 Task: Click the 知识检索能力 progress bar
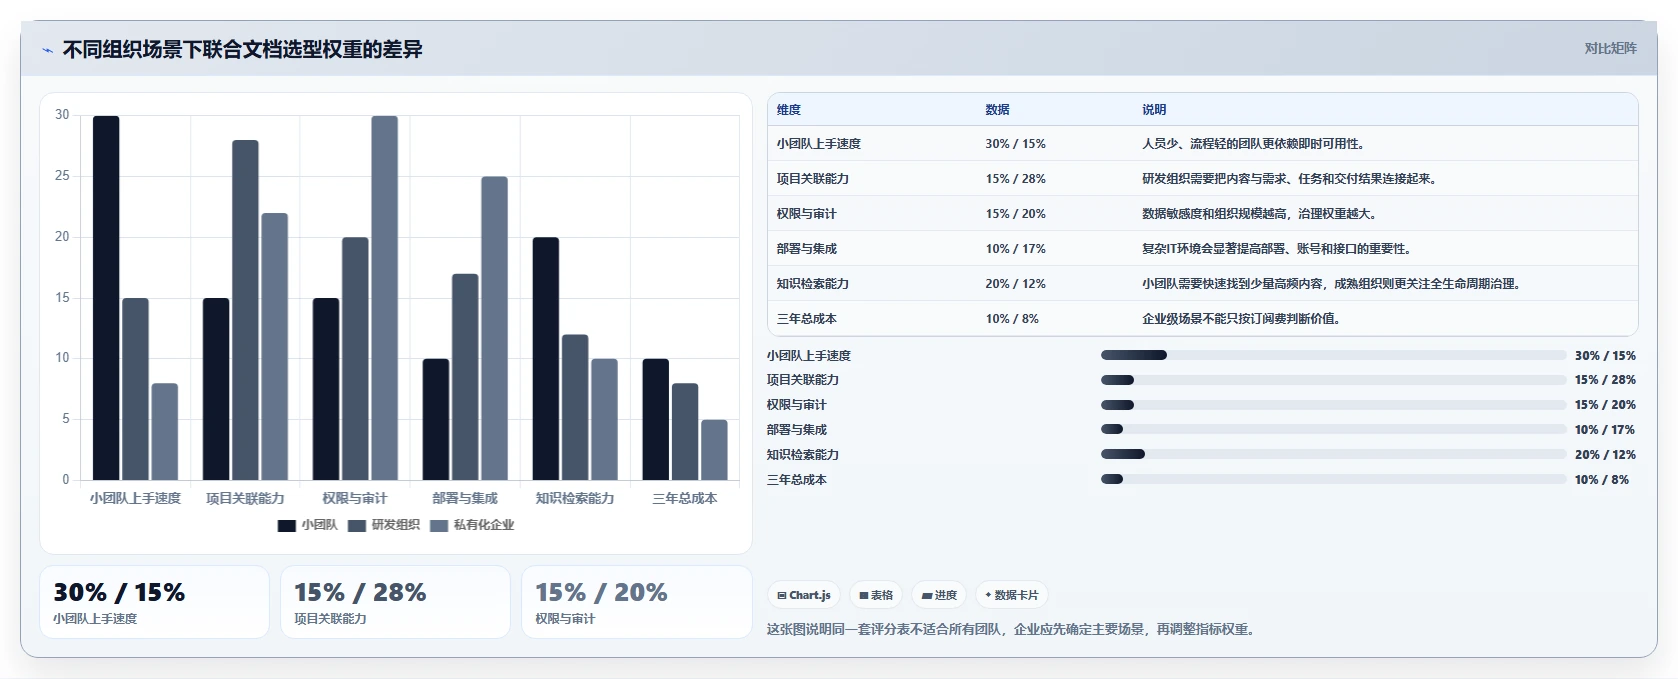tap(1333, 454)
